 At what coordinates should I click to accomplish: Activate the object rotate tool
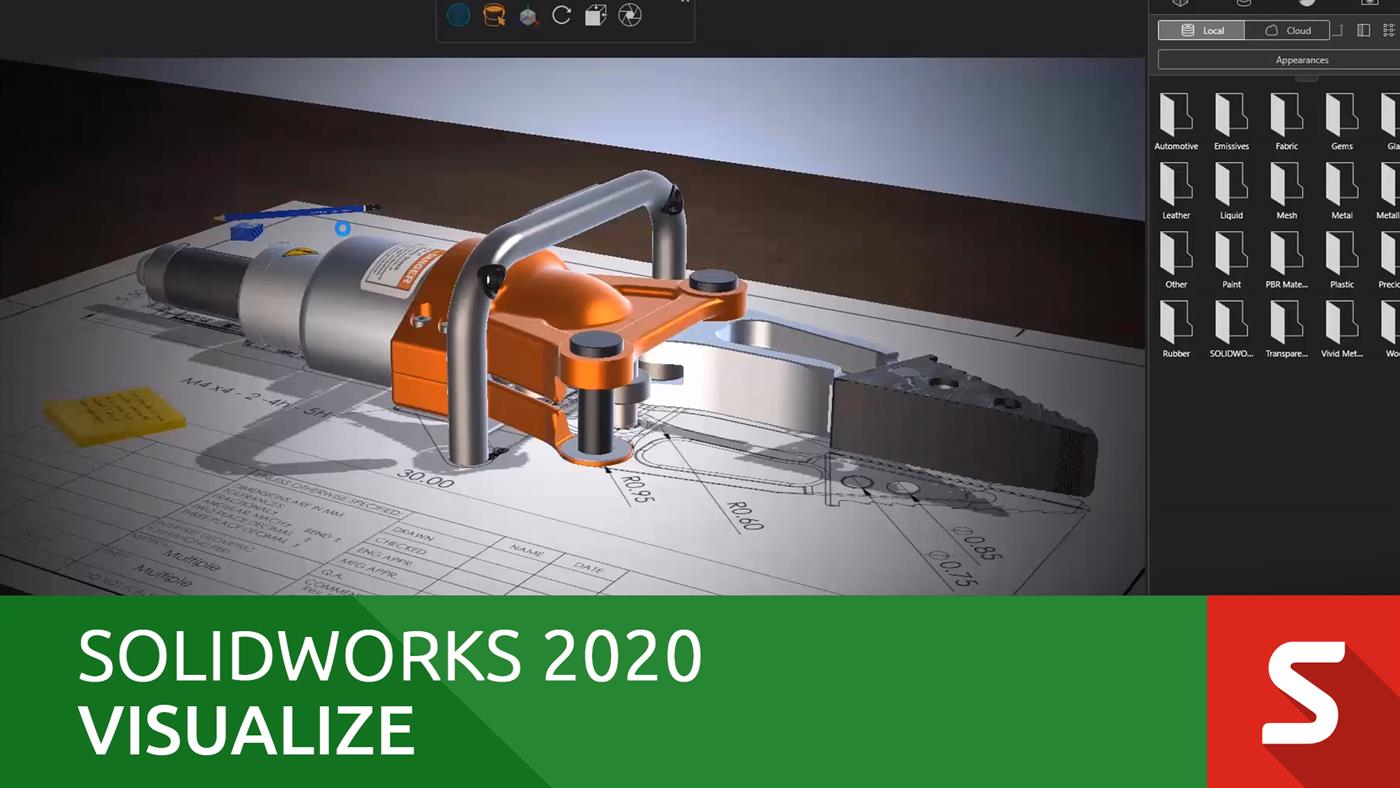point(560,15)
